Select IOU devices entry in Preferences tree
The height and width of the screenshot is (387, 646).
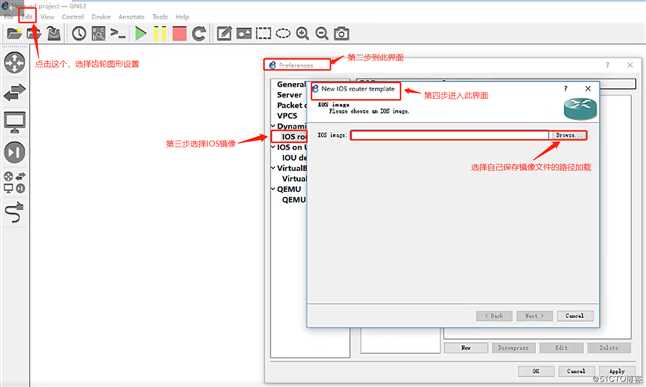pos(294,157)
